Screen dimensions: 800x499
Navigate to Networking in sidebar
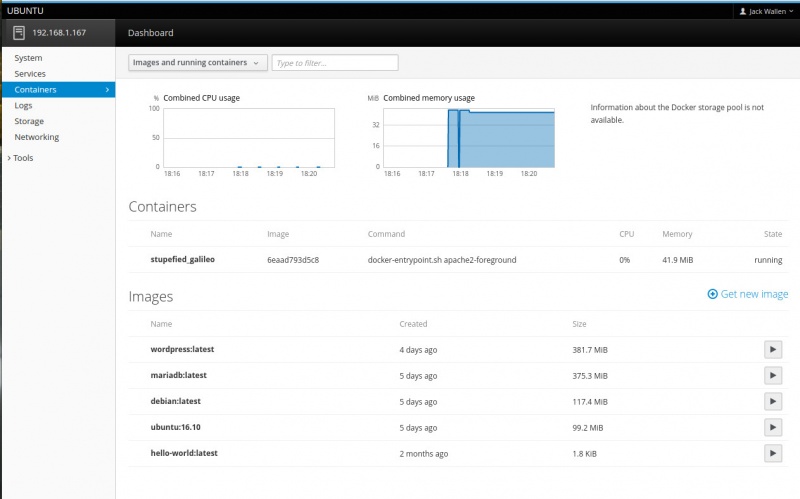[x=36, y=137]
